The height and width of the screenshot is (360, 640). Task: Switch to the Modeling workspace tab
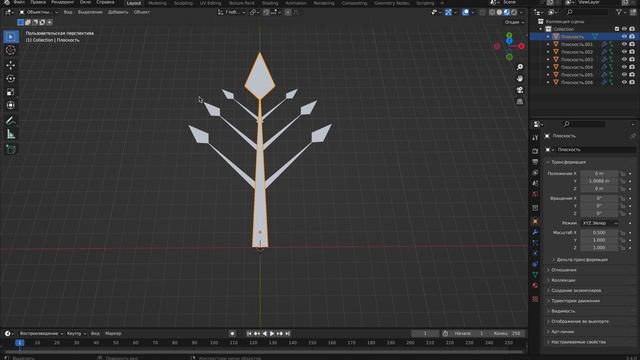(157, 3)
